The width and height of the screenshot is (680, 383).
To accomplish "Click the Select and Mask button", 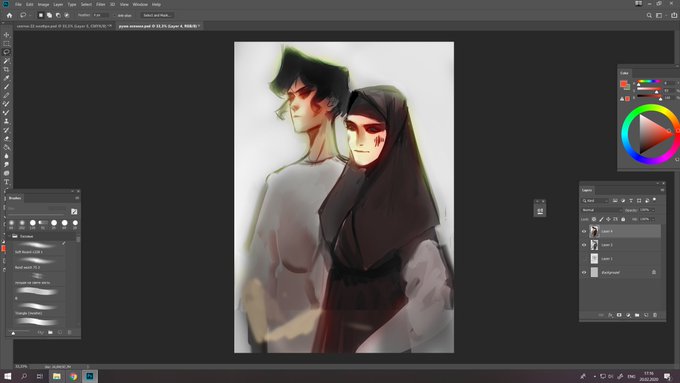I will tap(157, 15).
